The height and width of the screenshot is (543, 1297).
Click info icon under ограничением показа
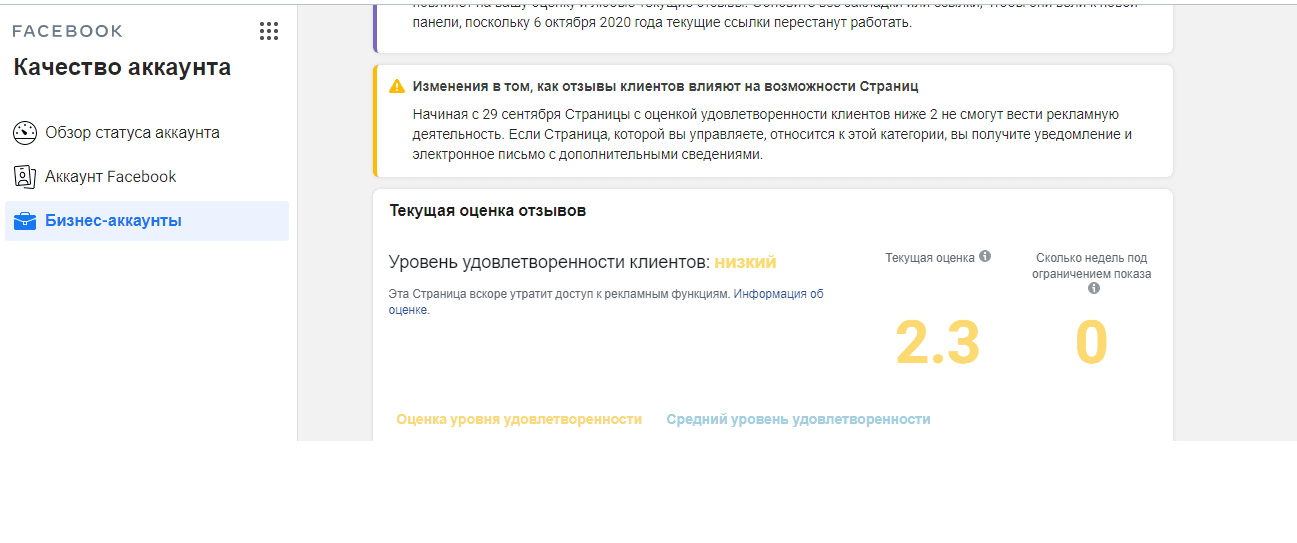pos(1094,288)
